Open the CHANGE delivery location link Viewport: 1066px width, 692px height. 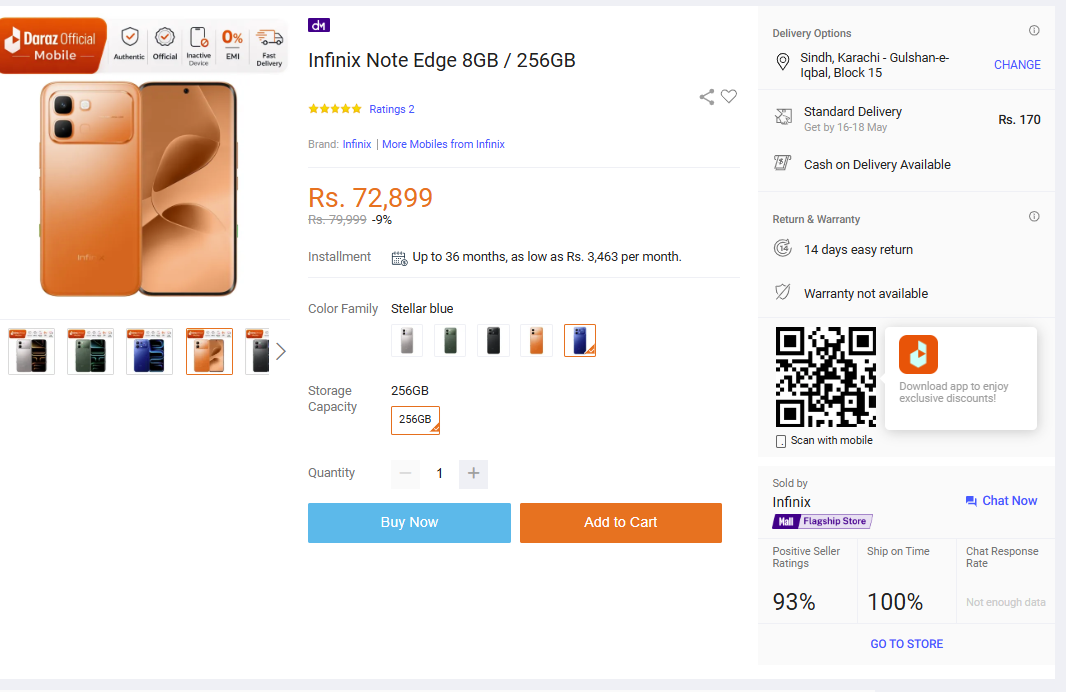point(1017,65)
